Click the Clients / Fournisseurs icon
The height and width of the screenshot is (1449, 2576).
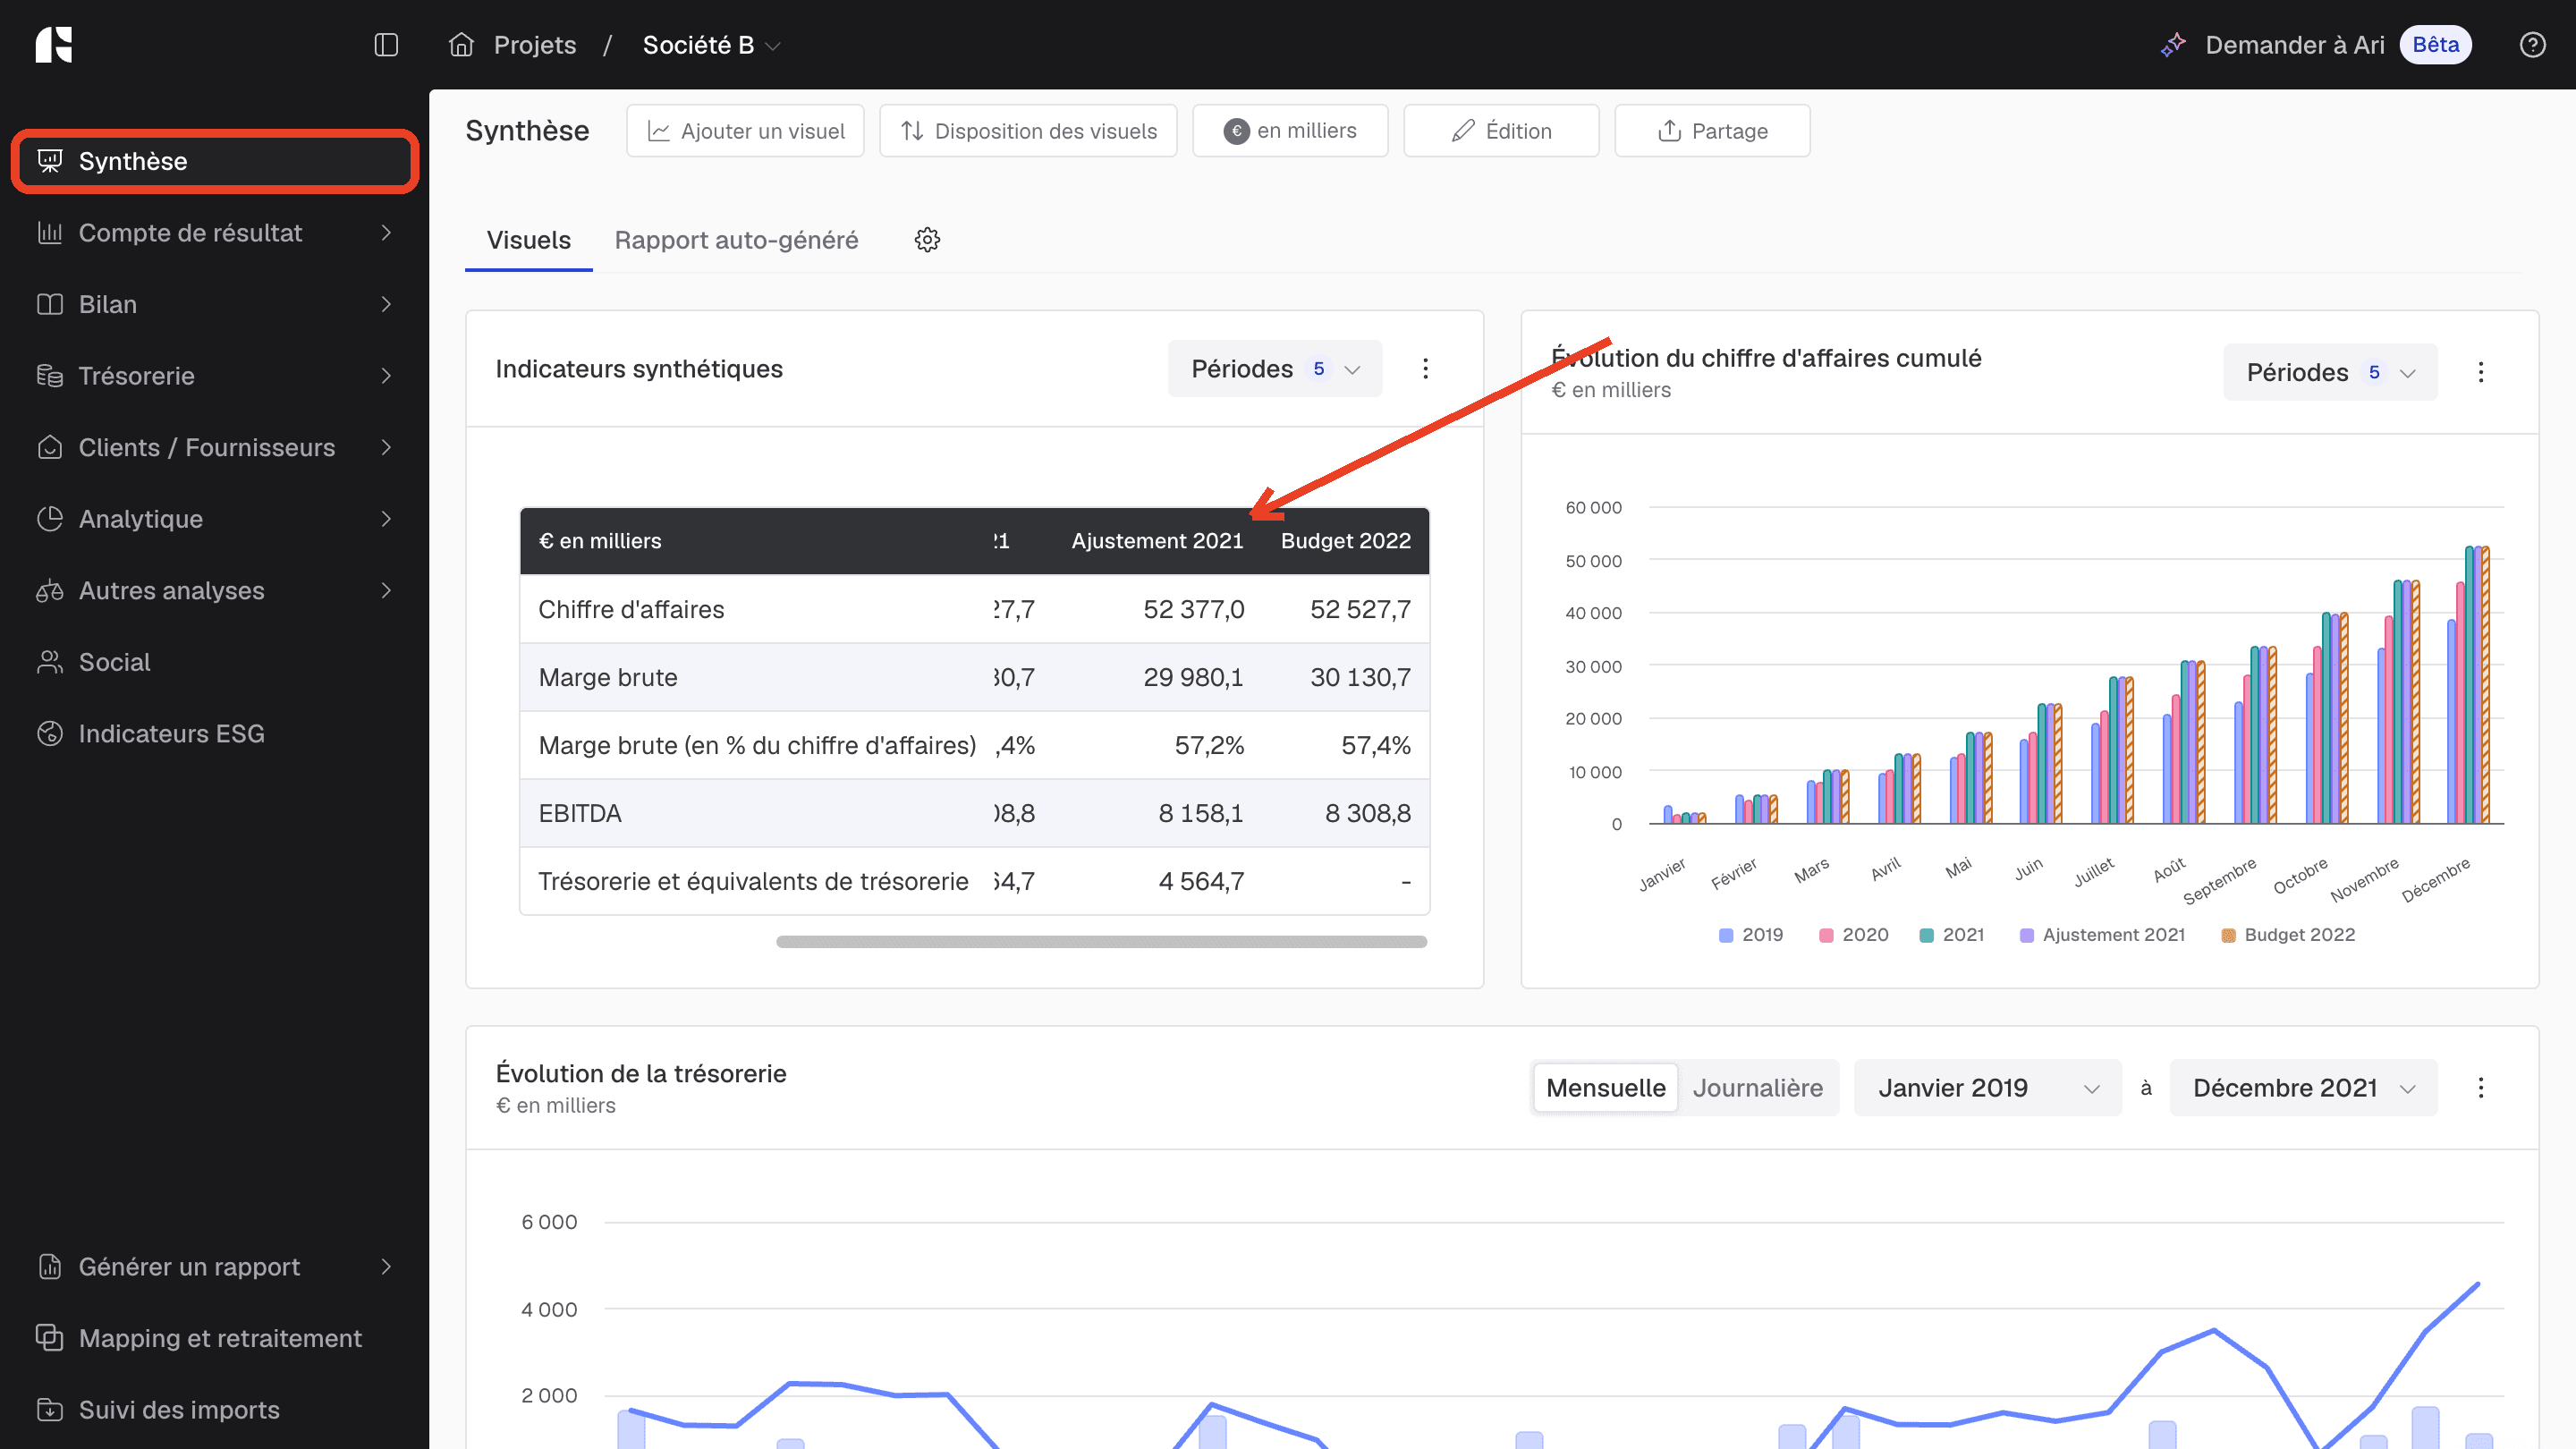coord(50,447)
